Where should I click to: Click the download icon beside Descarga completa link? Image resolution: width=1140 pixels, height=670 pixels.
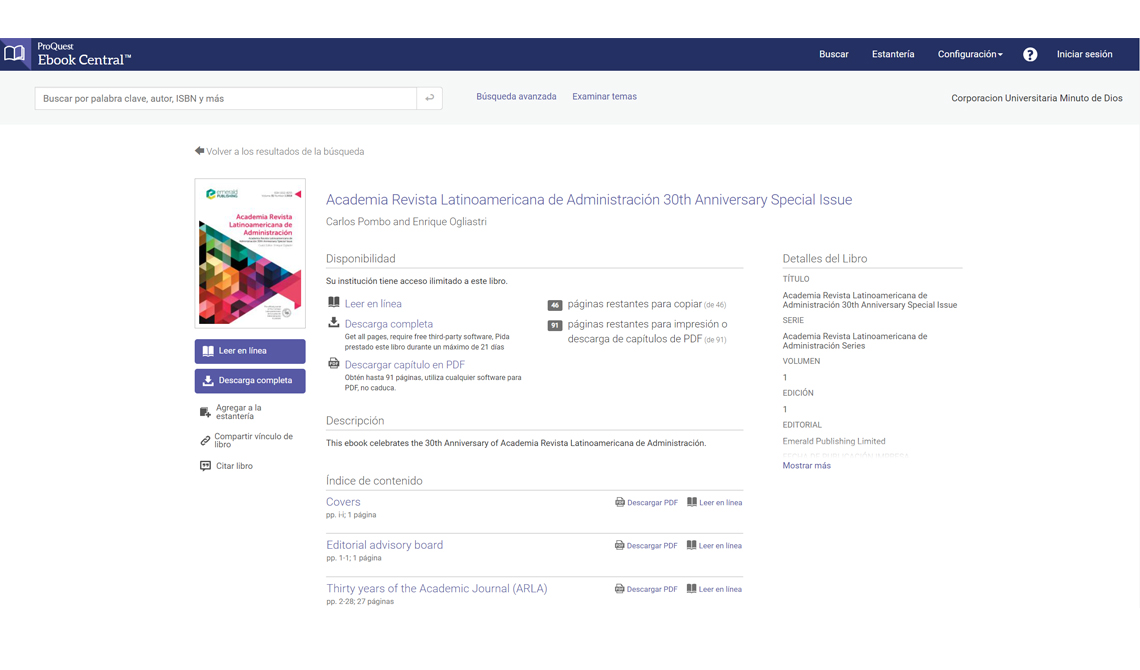pos(334,323)
